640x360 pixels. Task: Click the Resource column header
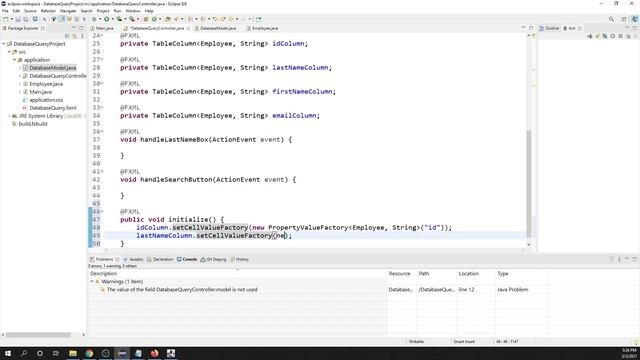click(x=402, y=273)
